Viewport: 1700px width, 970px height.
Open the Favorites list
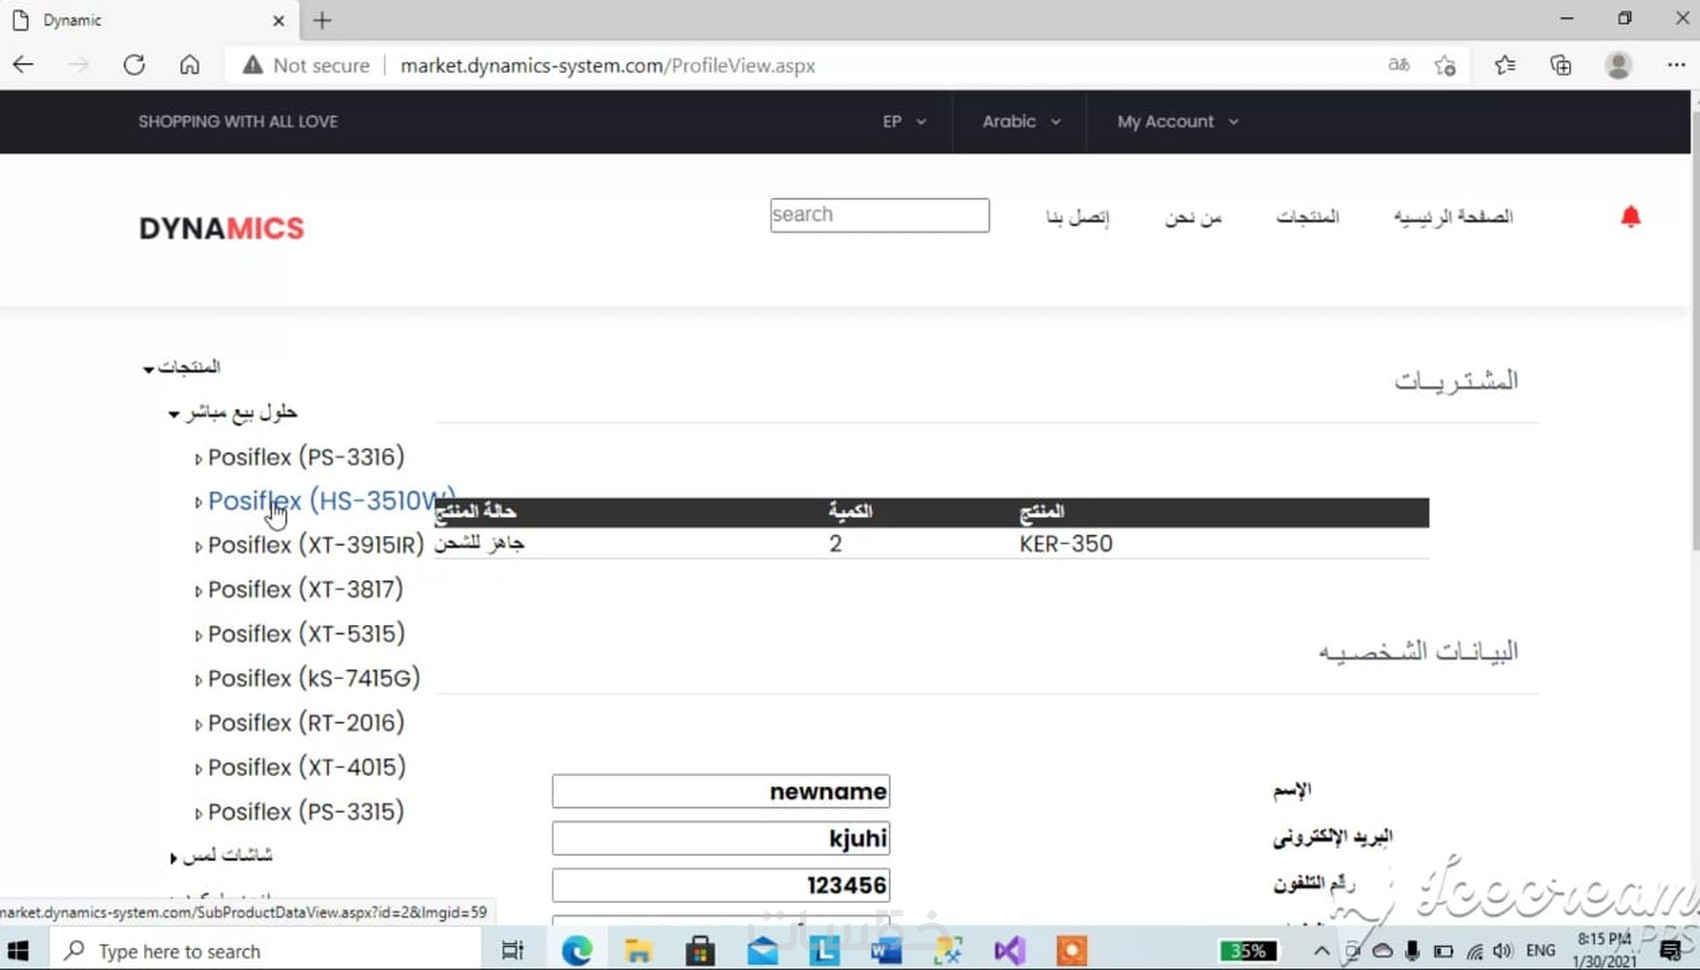point(1505,65)
